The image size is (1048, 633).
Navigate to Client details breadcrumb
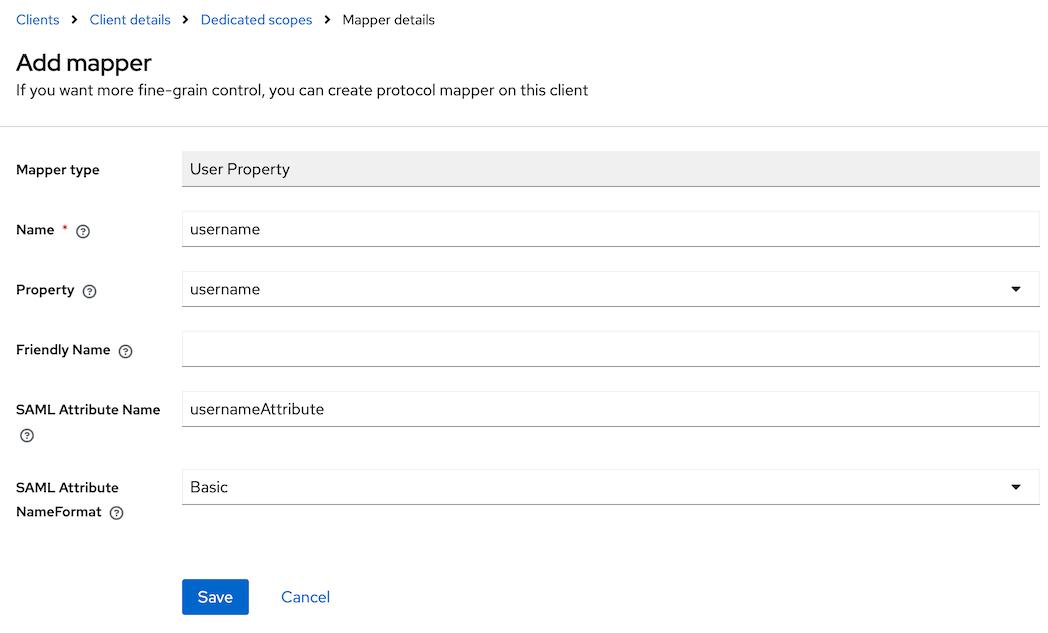pos(130,20)
